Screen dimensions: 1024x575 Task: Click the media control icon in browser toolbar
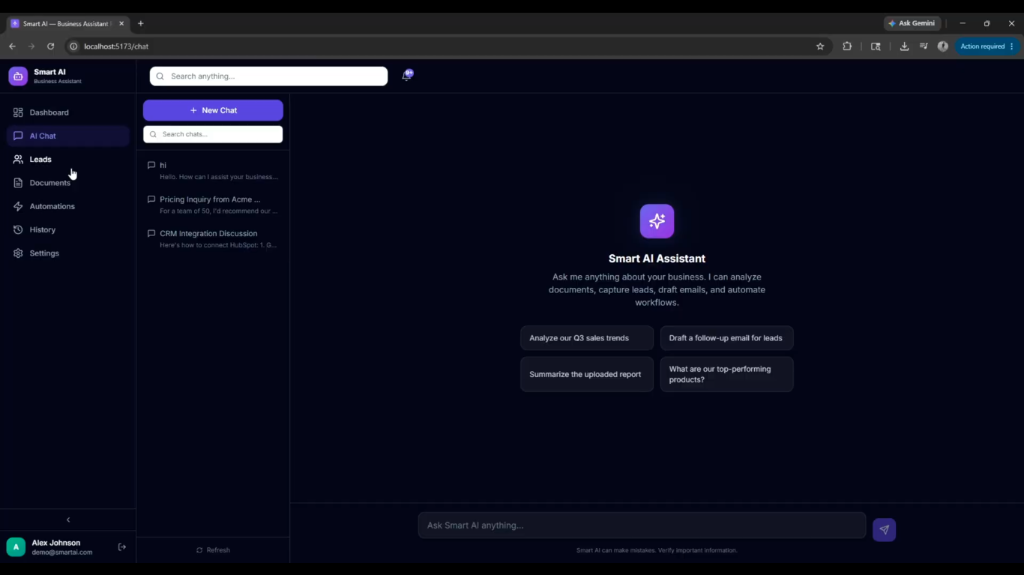tap(923, 46)
